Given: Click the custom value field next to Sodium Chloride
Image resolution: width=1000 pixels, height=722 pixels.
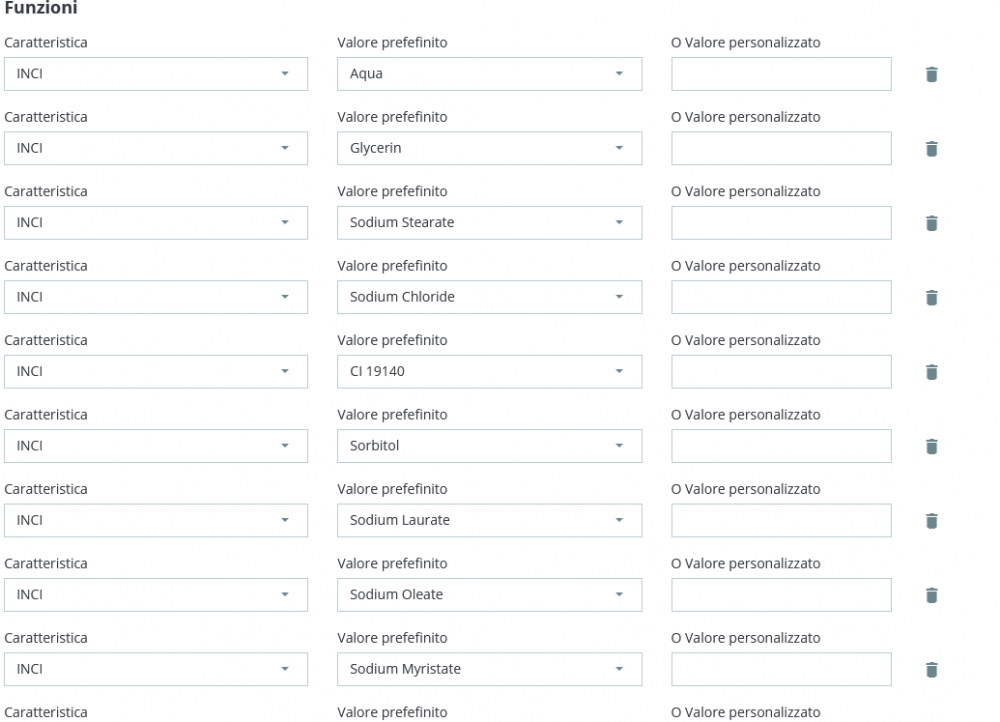Looking at the screenshot, I should click(x=780, y=297).
